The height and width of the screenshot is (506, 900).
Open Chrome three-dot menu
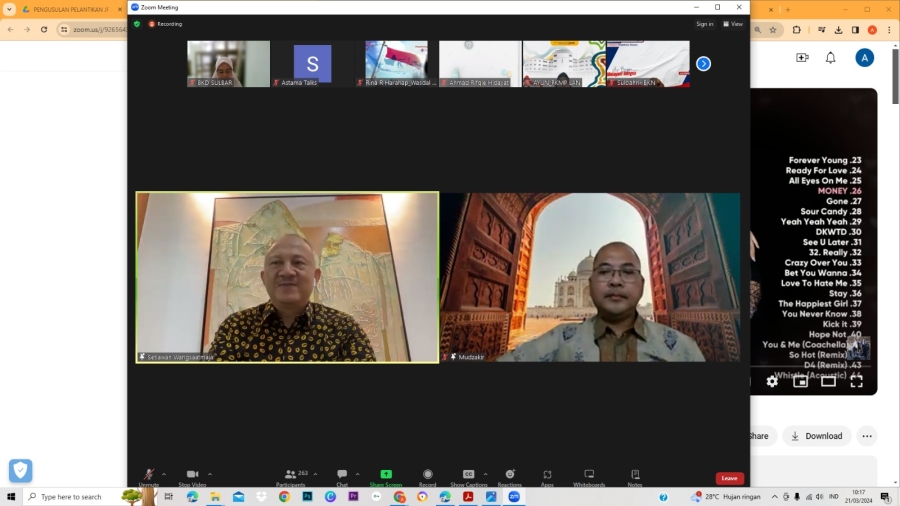(889, 30)
